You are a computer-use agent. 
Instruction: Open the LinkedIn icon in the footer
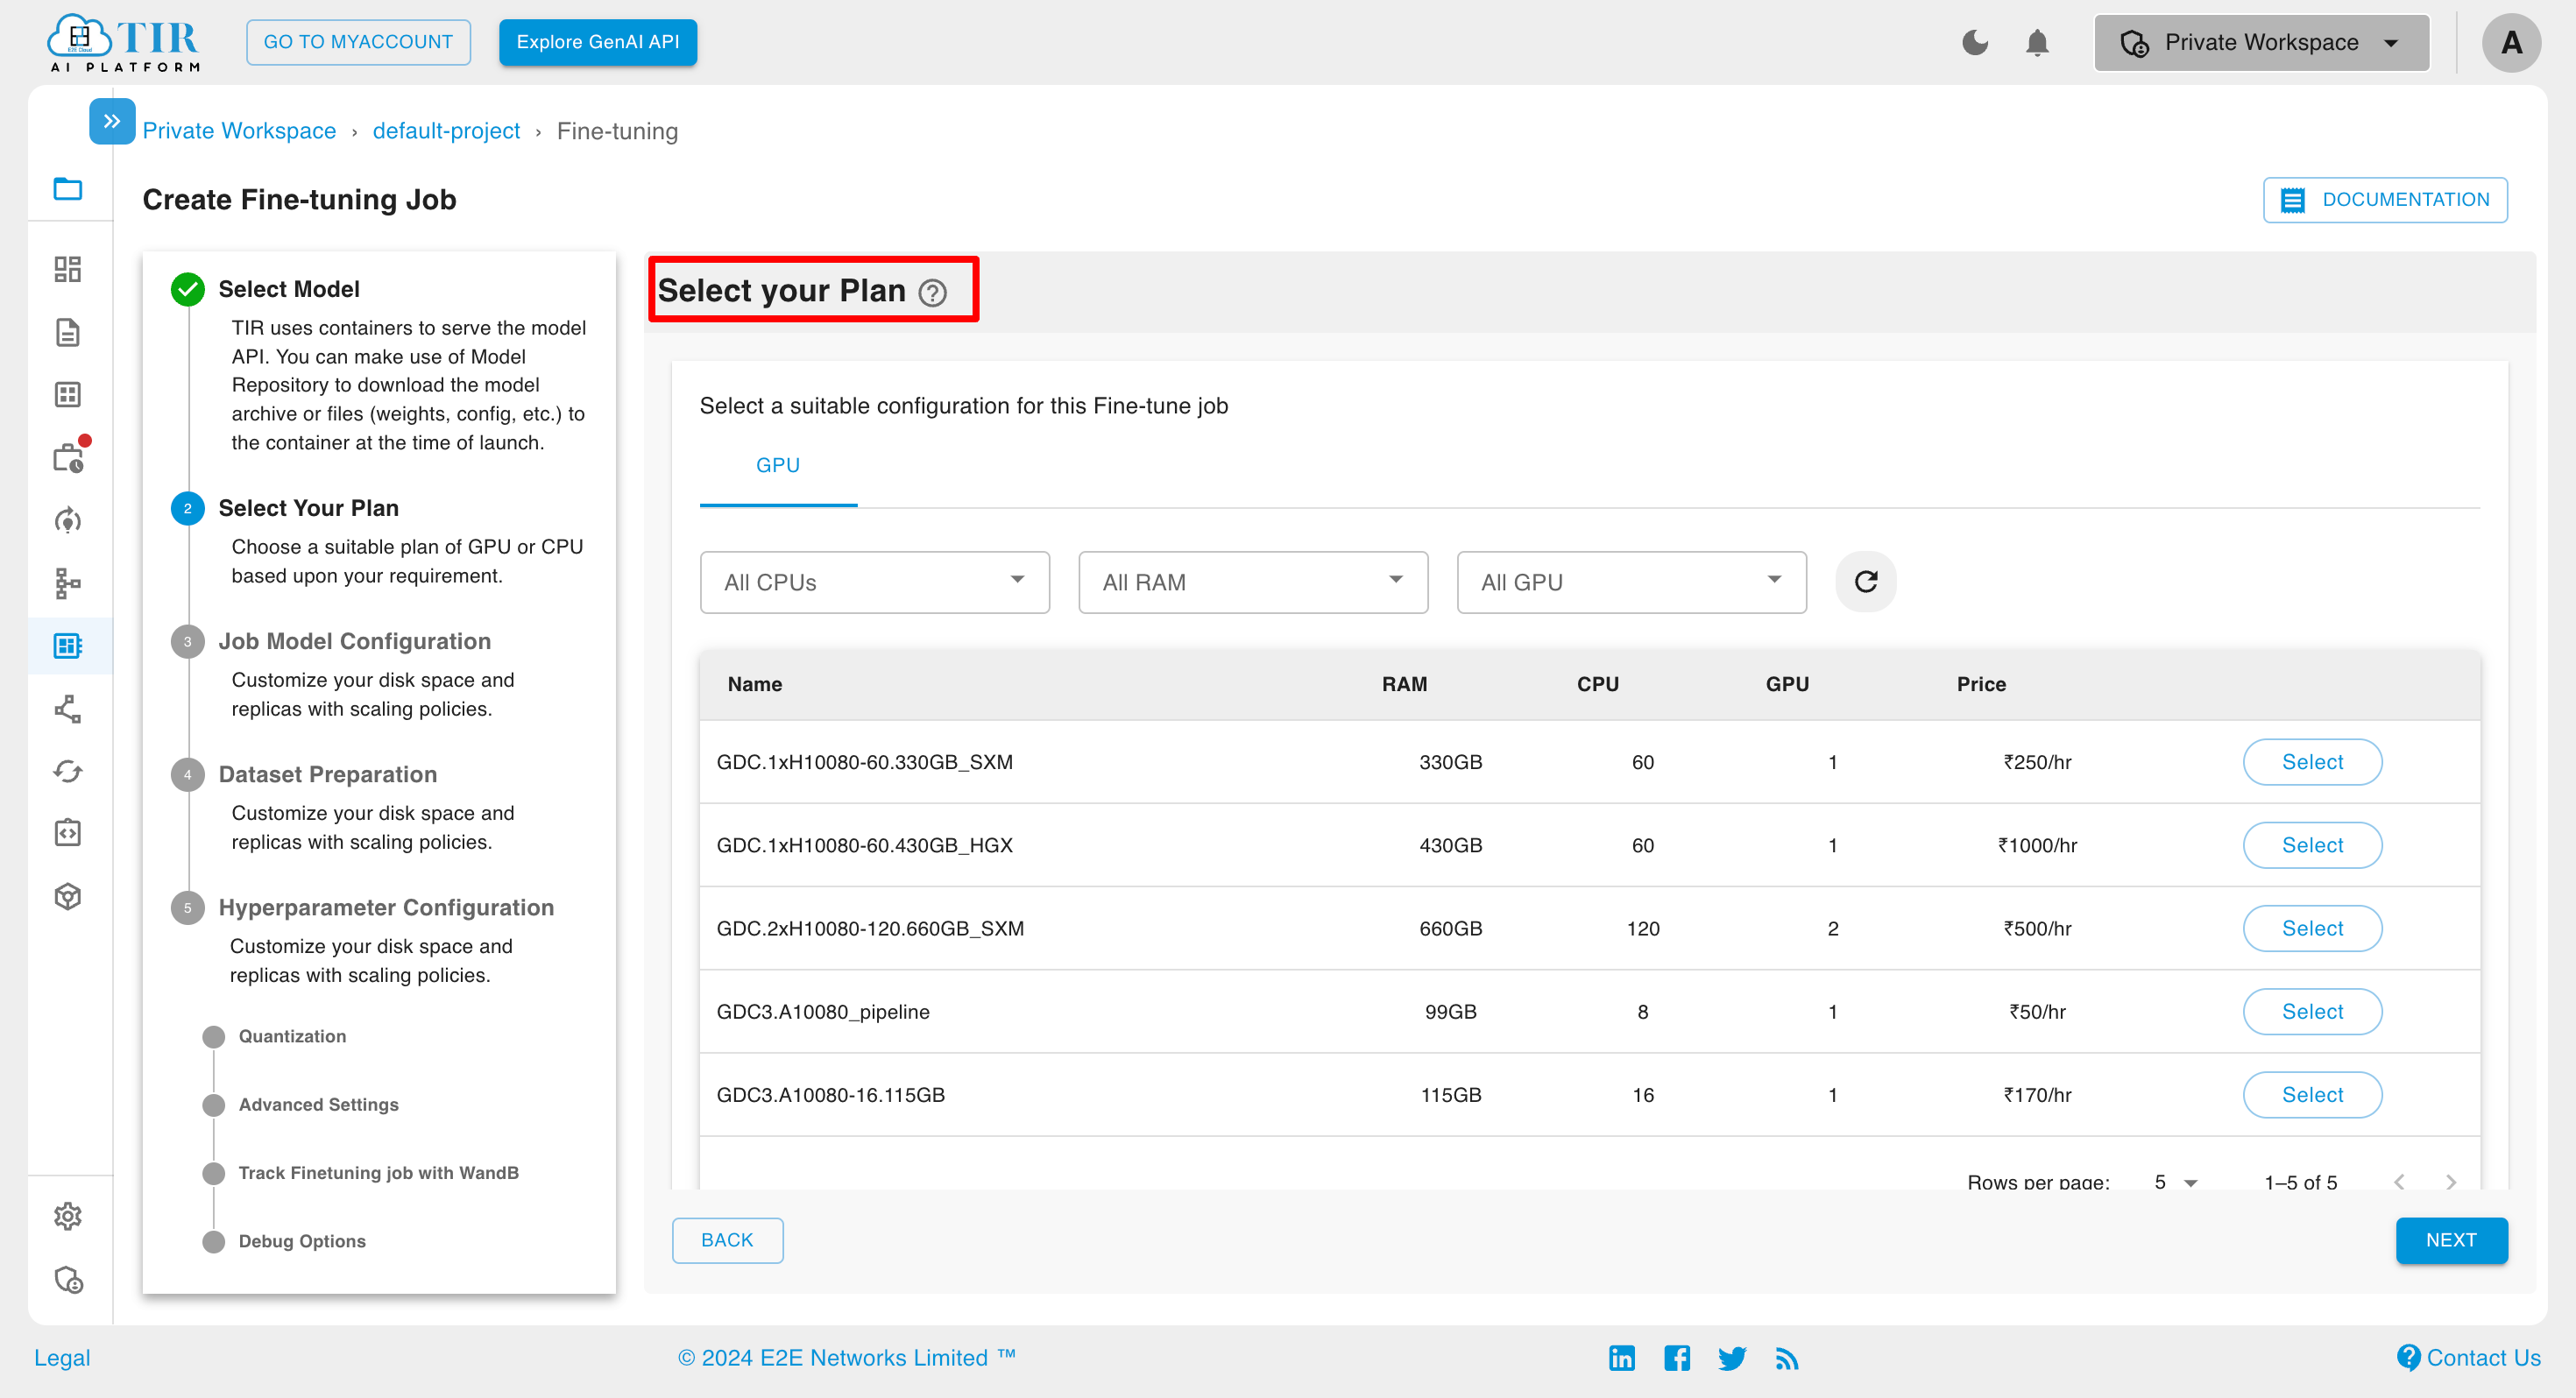(1622, 1357)
